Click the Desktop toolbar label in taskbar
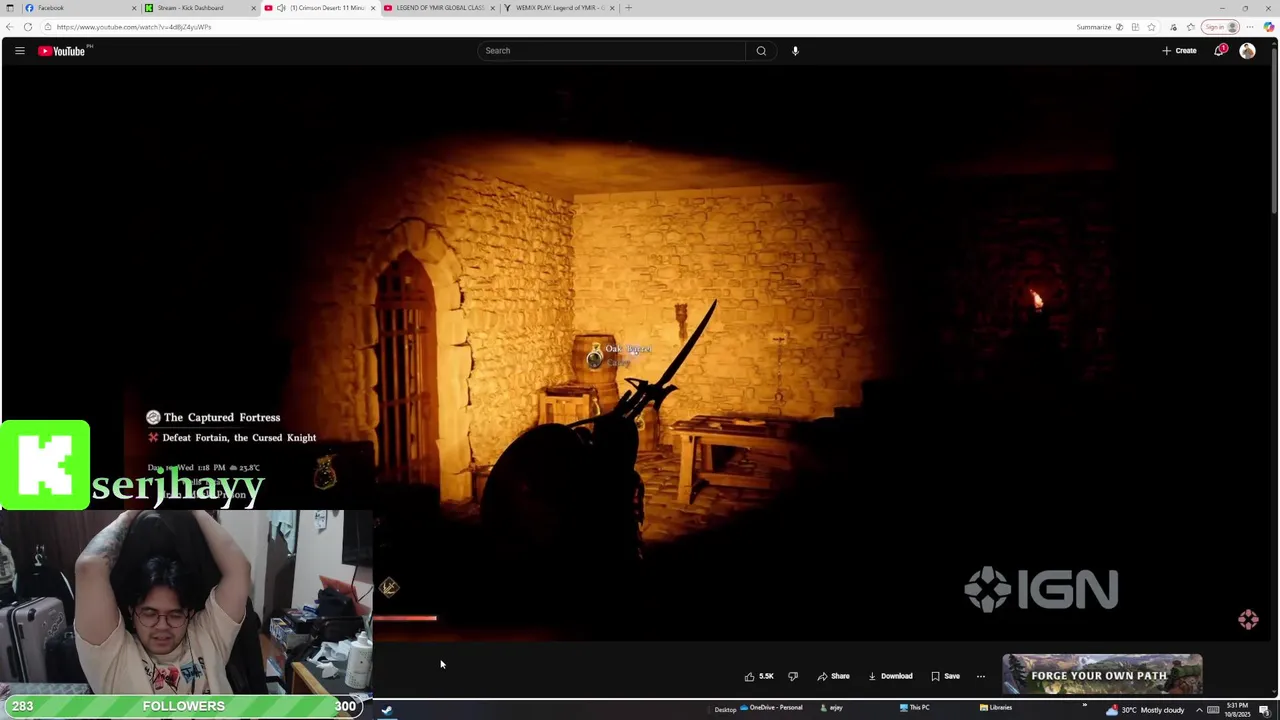Image resolution: width=1280 pixels, height=720 pixels. click(x=725, y=710)
